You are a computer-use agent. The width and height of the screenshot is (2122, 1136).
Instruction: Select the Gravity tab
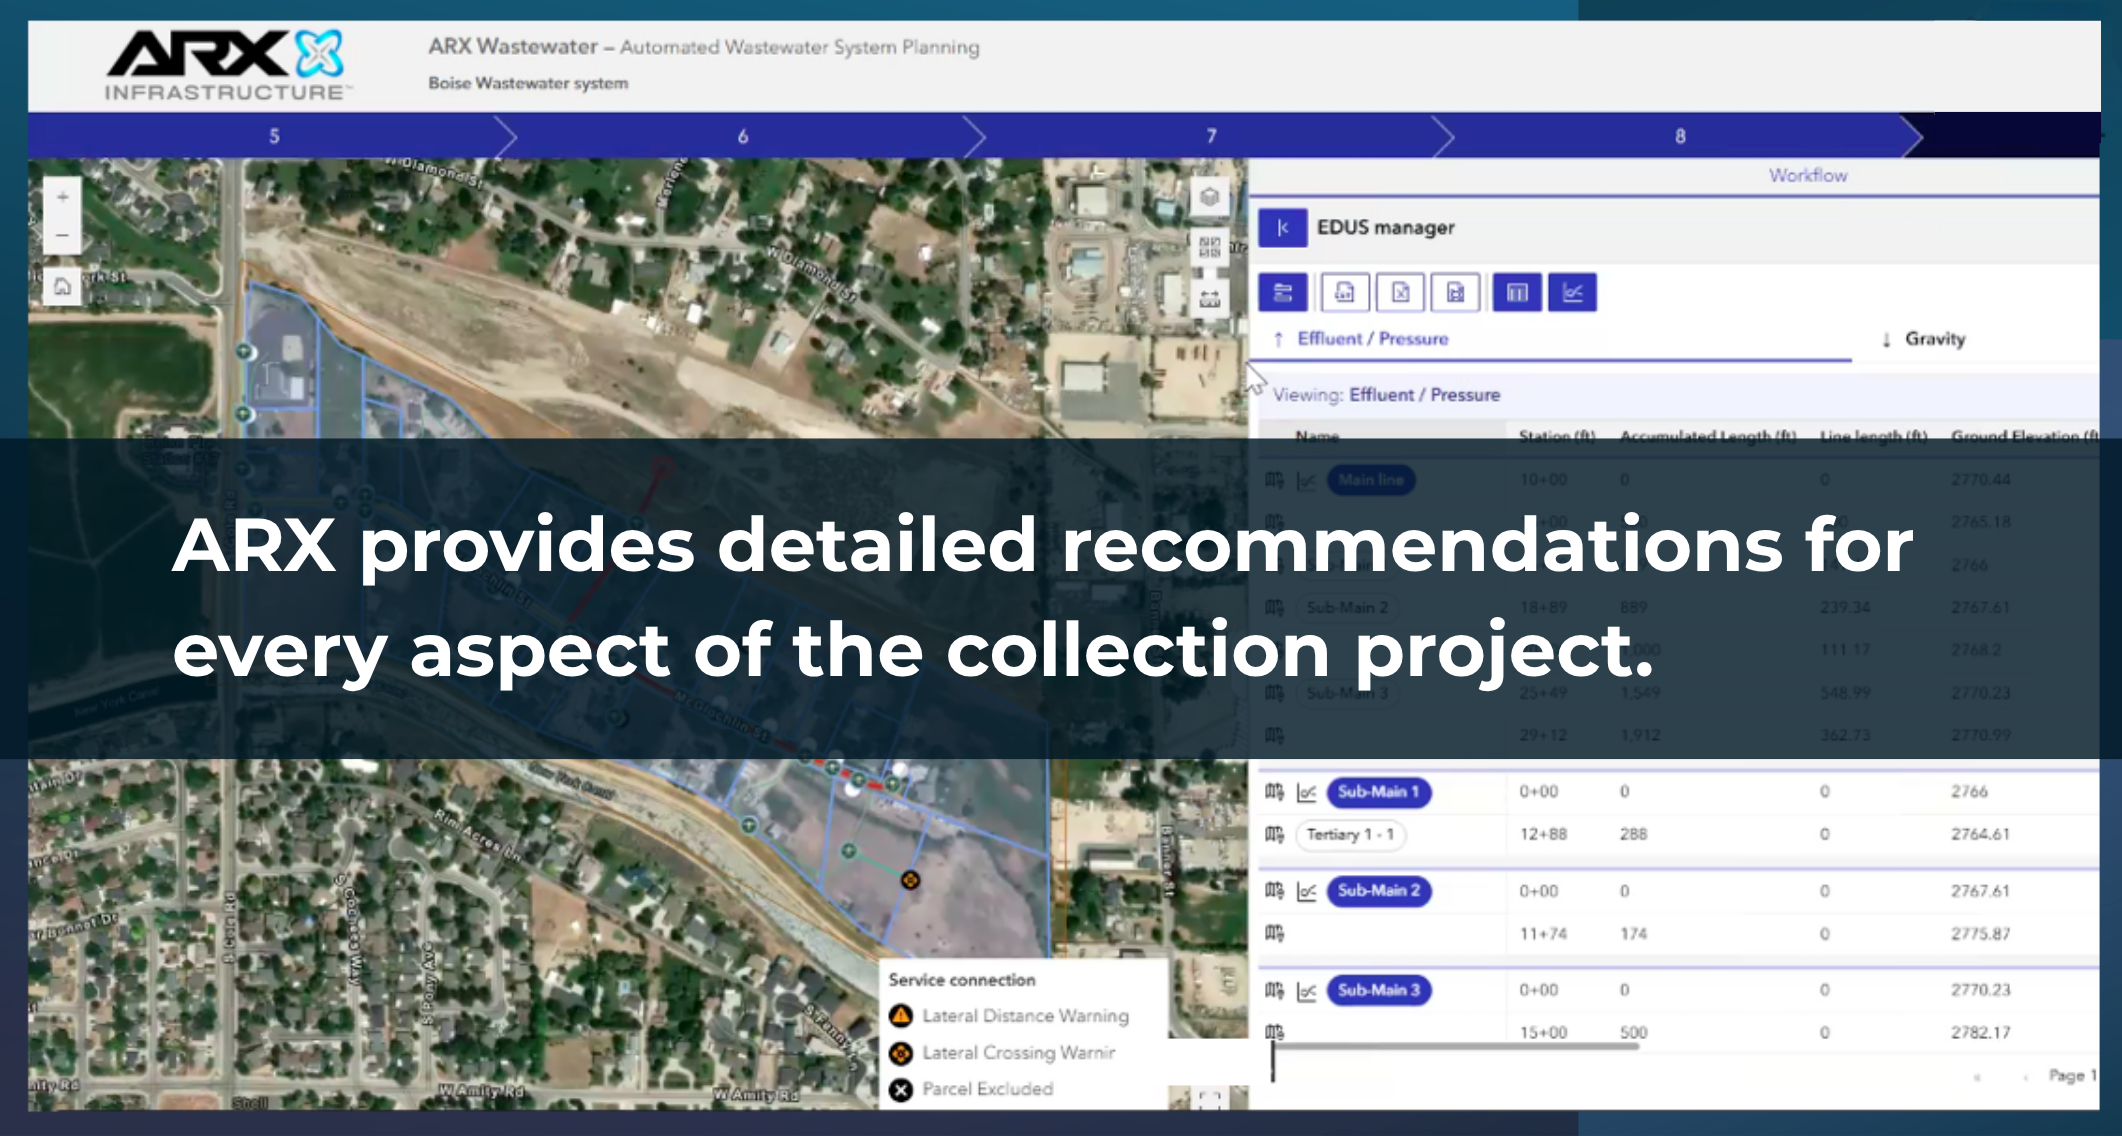[x=1934, y=339]
